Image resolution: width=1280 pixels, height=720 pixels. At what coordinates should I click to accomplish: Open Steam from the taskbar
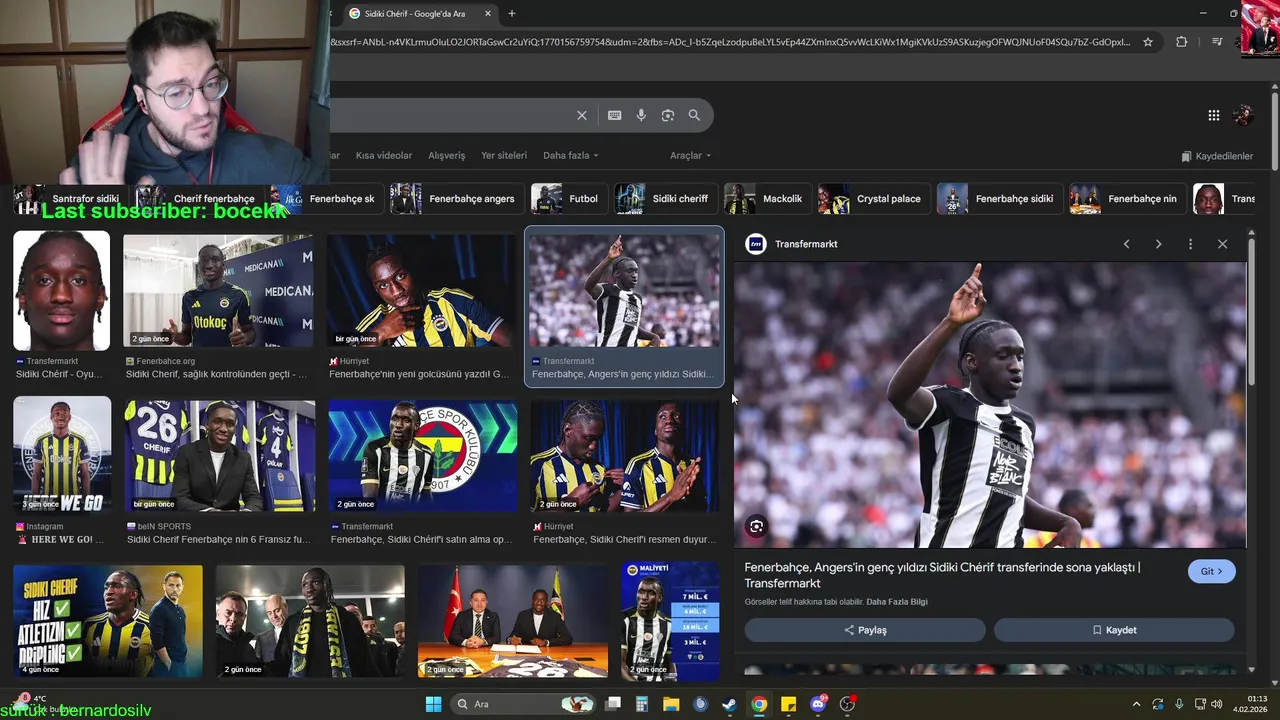(730, 704)
